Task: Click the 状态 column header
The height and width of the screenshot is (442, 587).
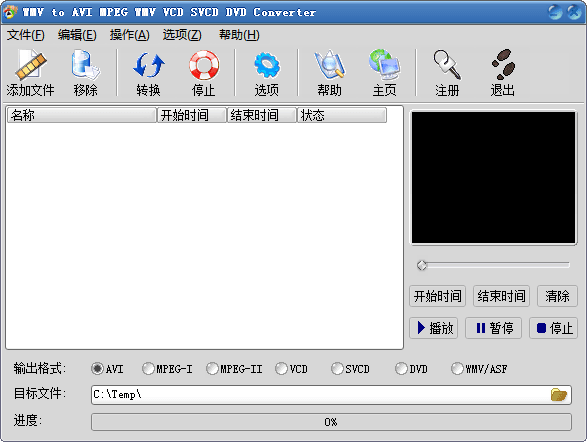Action: pos(342,115)
